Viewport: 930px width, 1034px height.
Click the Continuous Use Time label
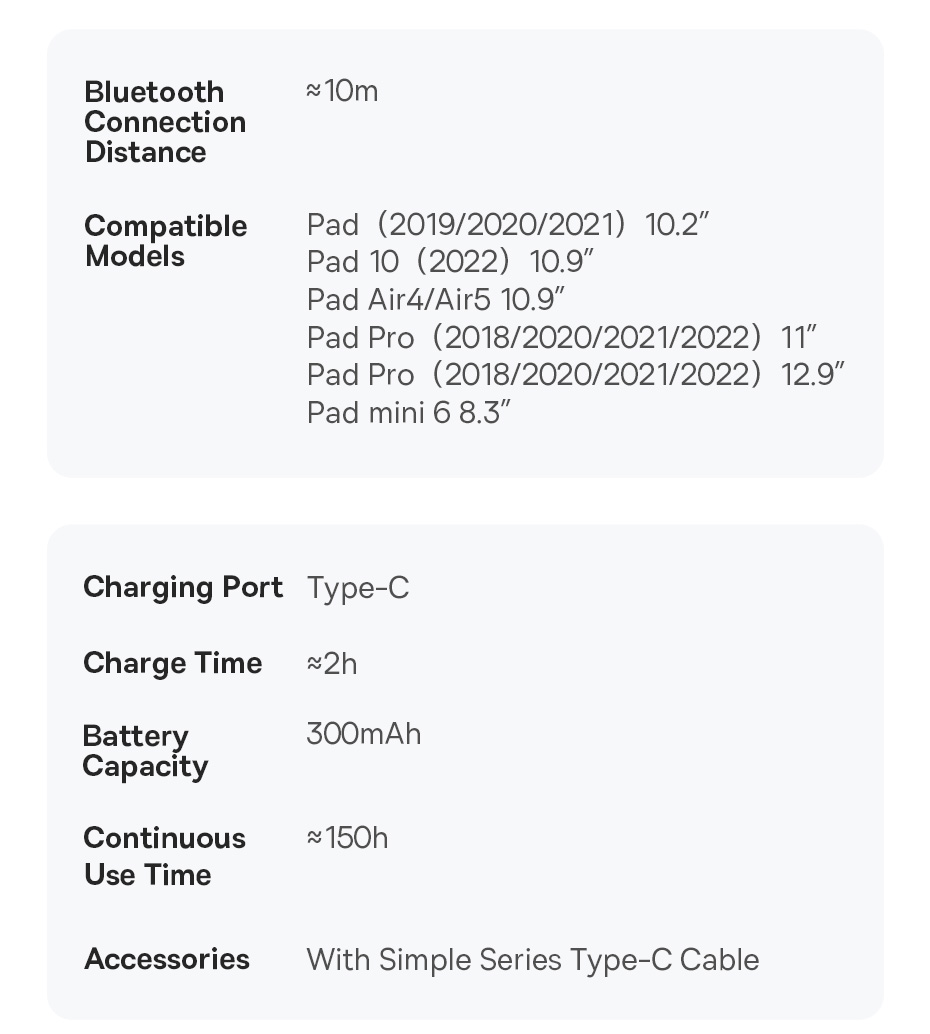164,856
